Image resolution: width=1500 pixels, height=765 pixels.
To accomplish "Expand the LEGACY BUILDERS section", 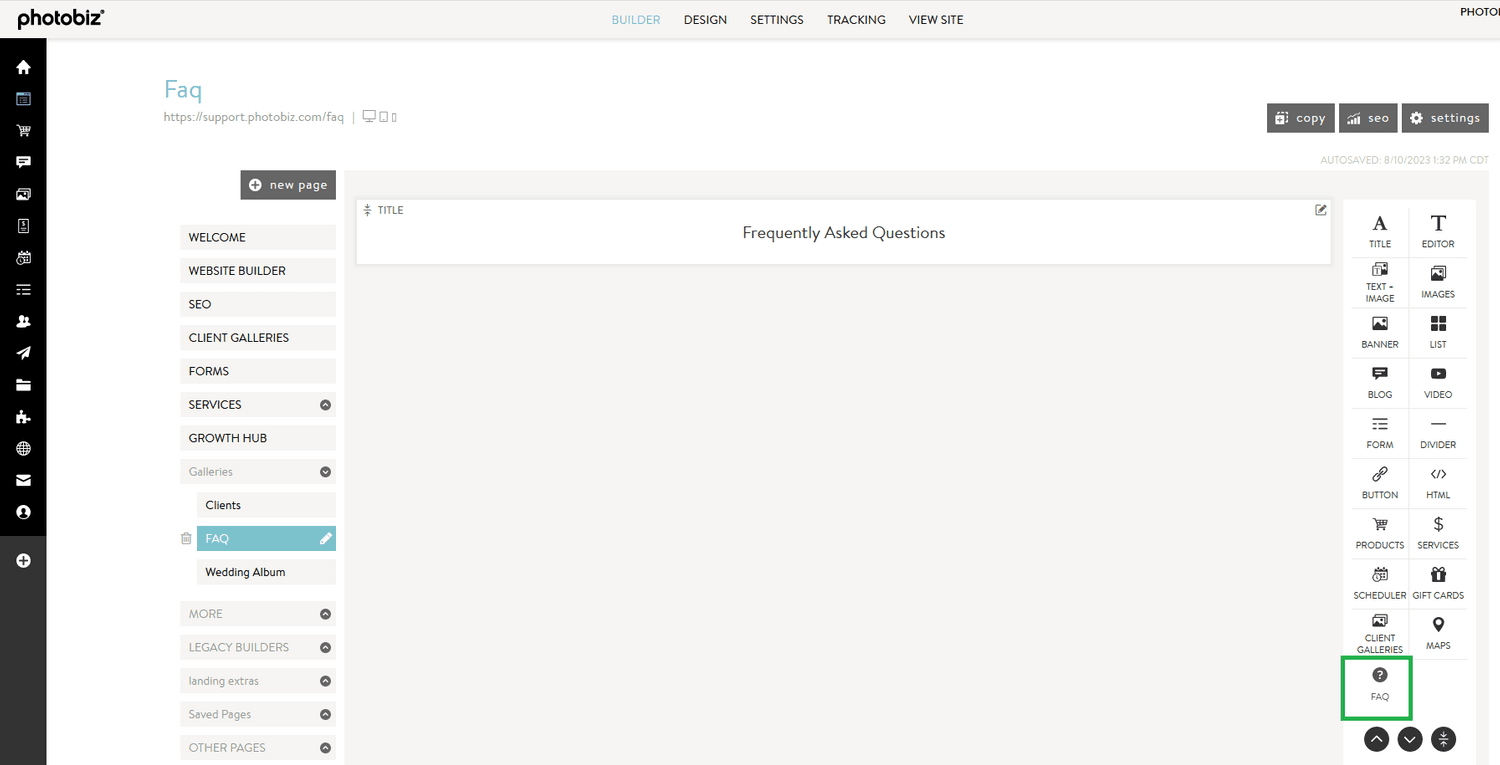I will pyautogui.click(x=324, y=647).
